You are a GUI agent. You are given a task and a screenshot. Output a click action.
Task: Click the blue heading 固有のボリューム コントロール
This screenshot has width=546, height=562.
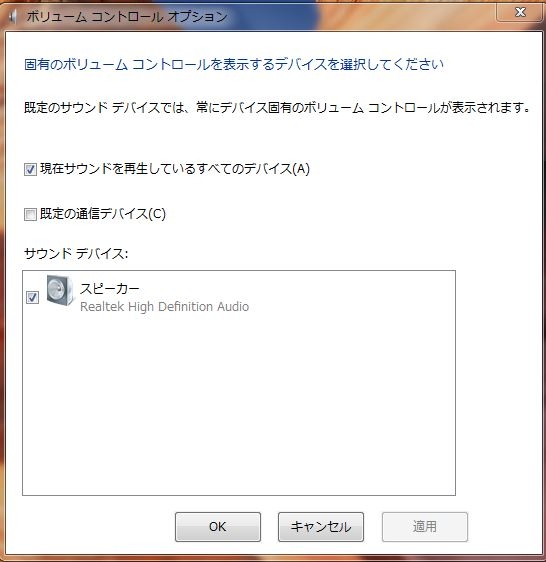pos(234,64)
